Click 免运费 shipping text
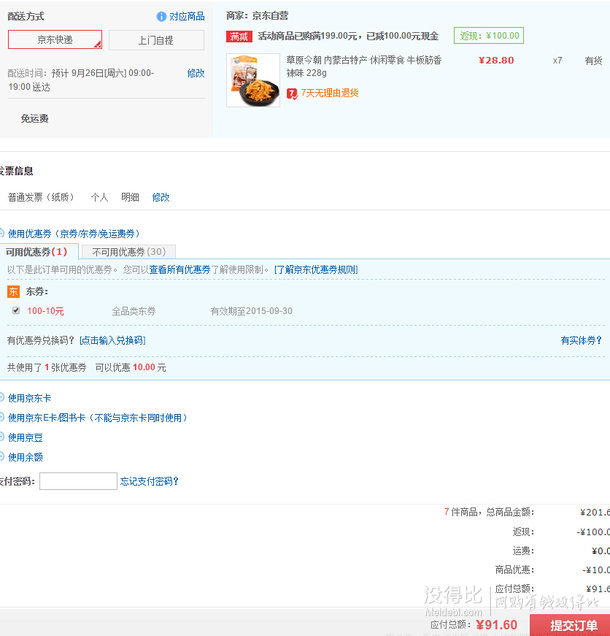The width and height of the screenshot is (610, 636). click(34, 118)
